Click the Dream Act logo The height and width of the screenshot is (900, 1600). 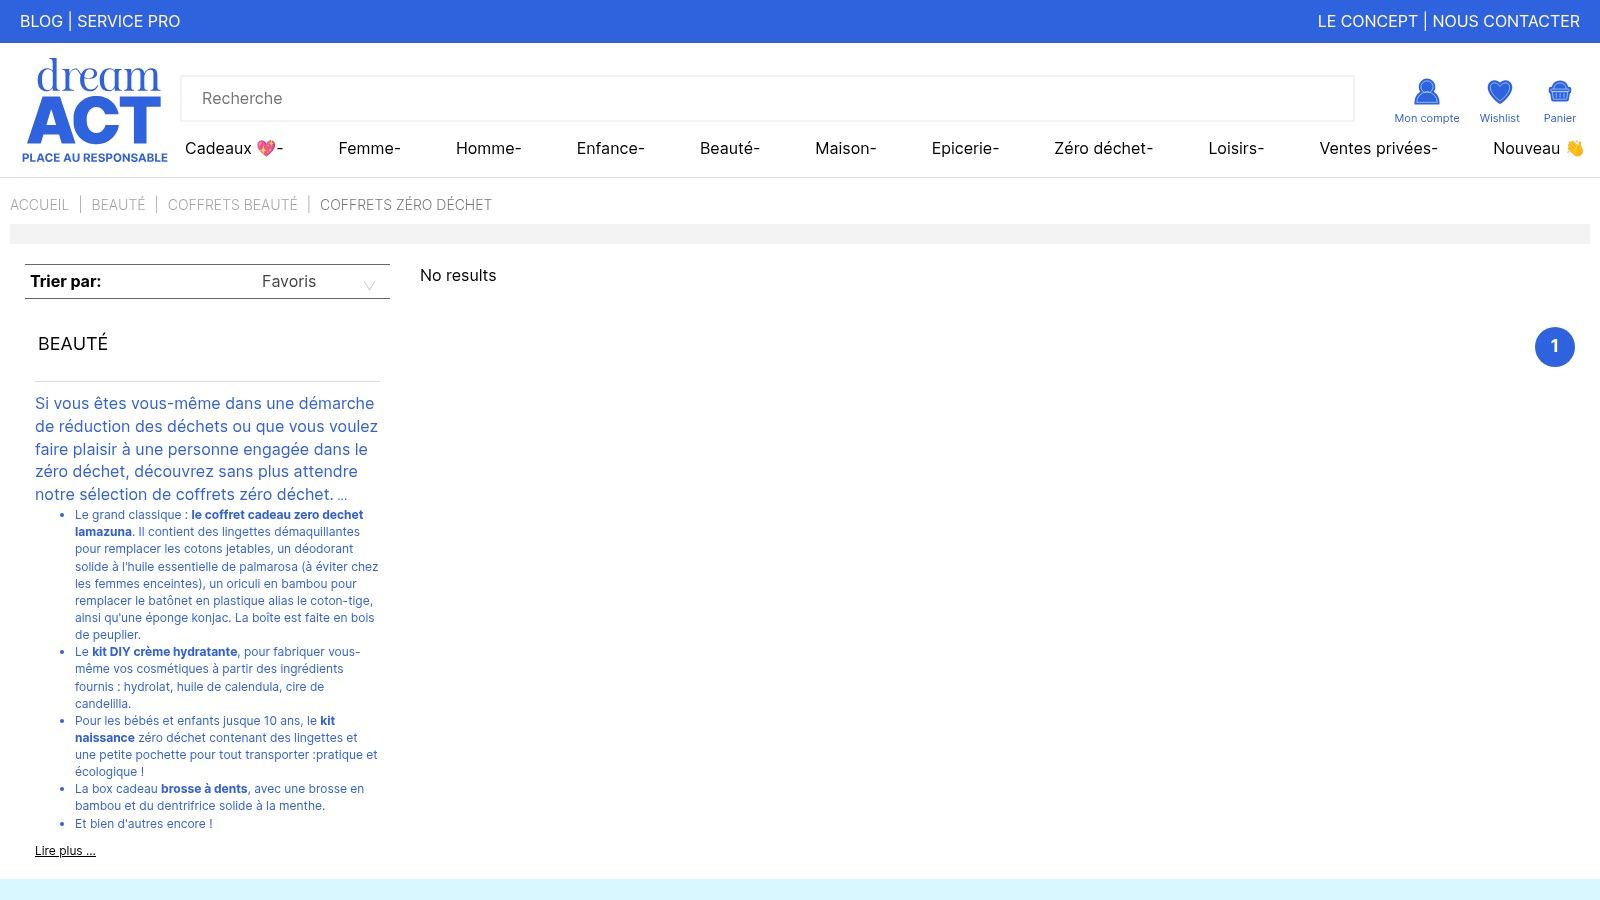pos(95,110)
